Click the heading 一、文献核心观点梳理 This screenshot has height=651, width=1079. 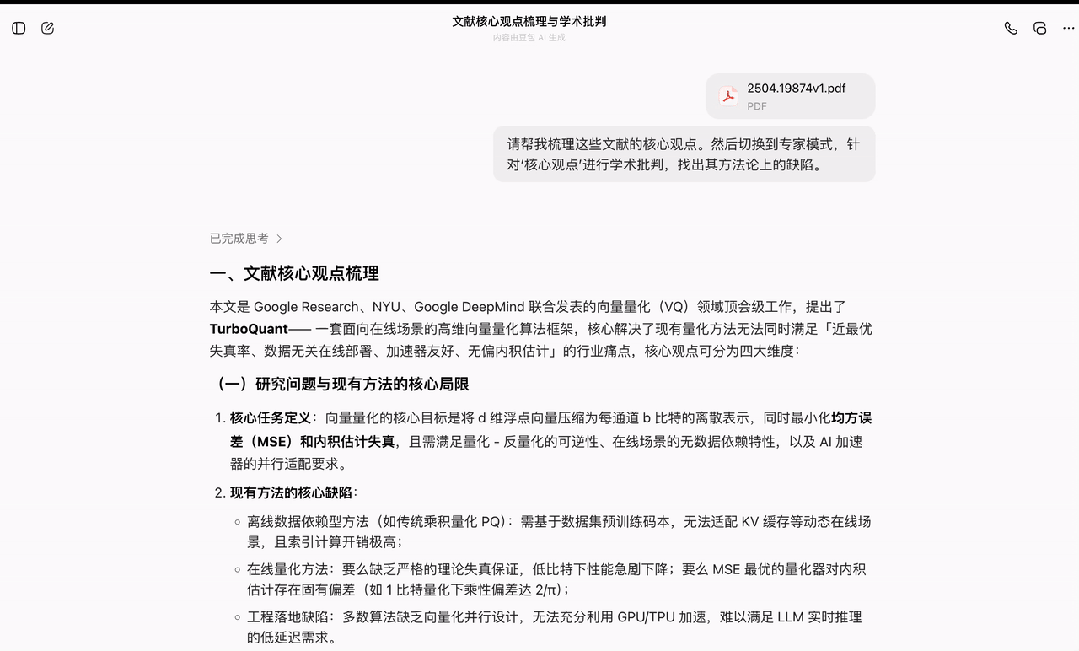pos(295,274)
